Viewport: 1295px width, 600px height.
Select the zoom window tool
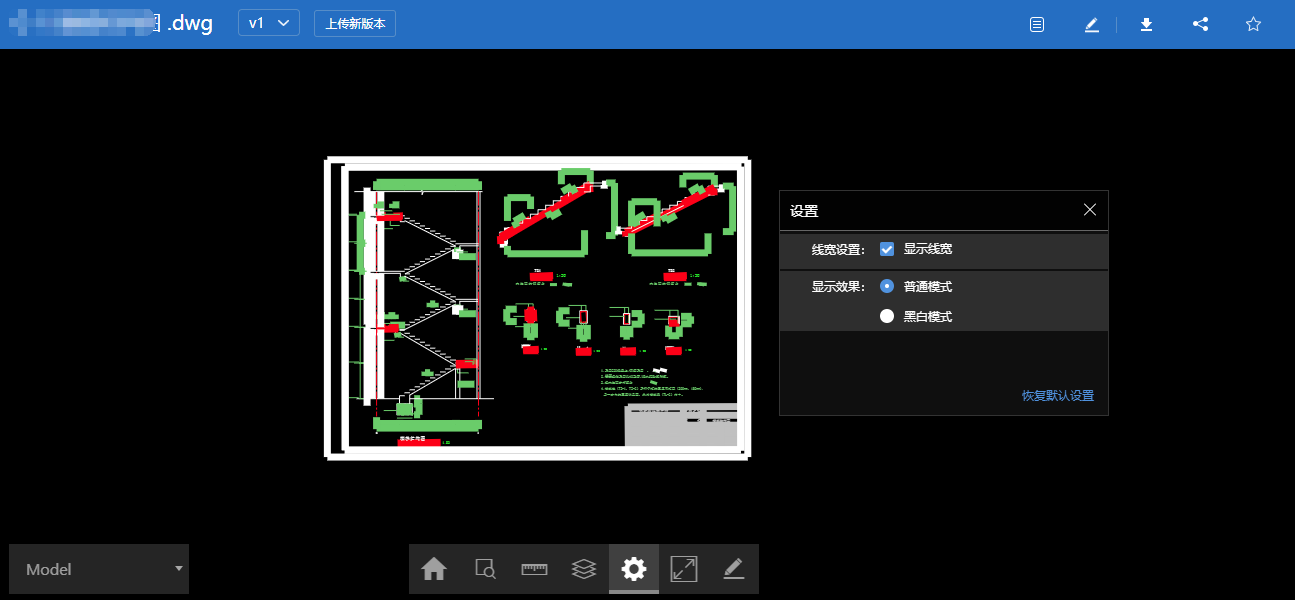pyautogui.click(x=484, y=569)
